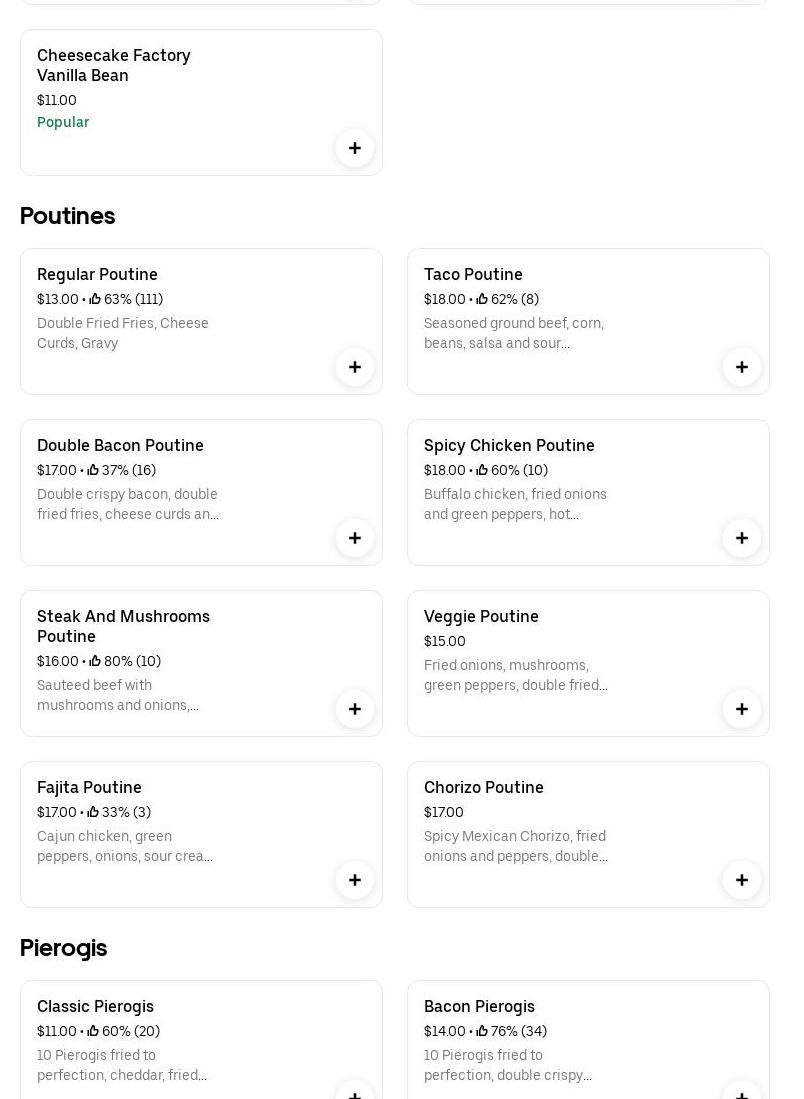Add Veggie Poutine to the order

click(742, 709)
